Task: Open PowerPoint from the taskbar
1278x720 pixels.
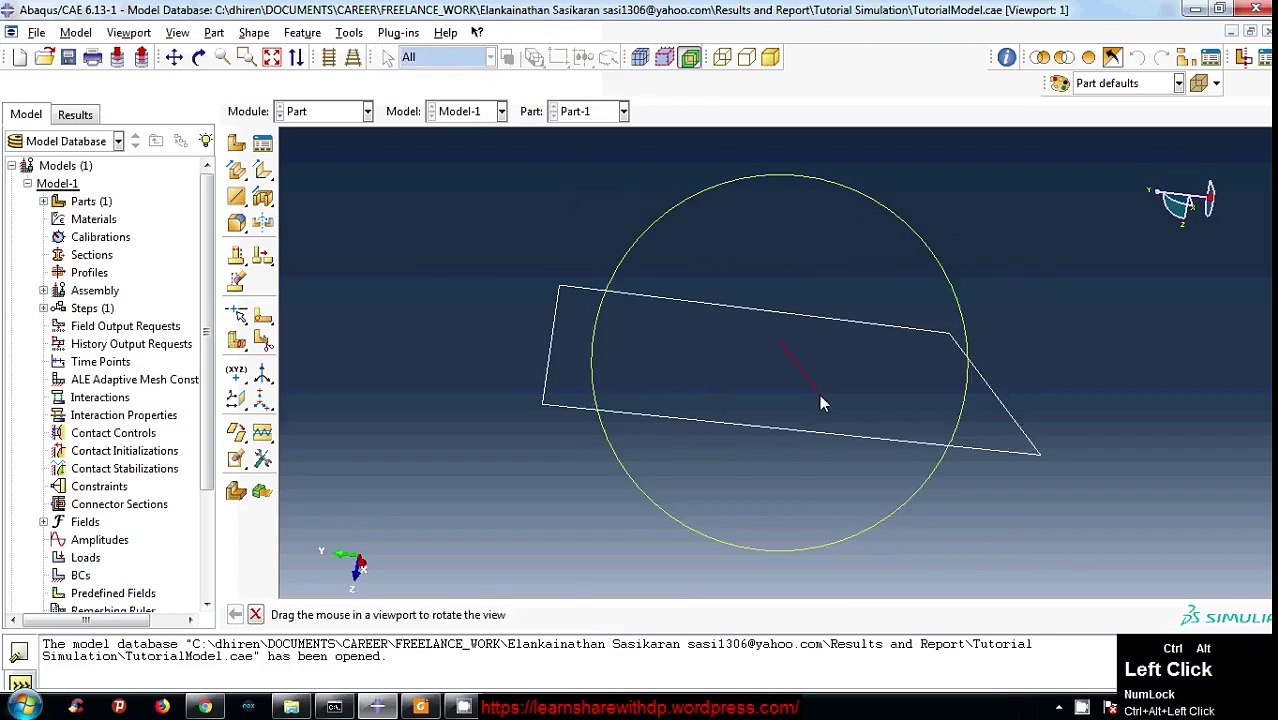Action: [119, 707]
